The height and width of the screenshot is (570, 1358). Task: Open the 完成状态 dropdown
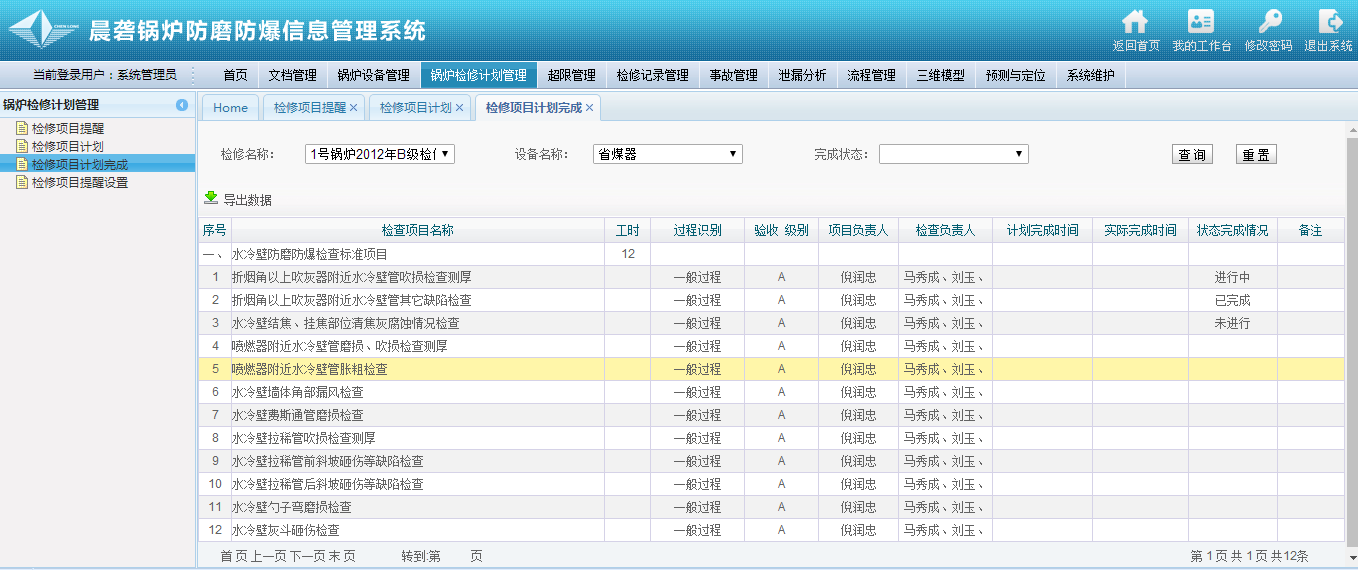point(953,154)
